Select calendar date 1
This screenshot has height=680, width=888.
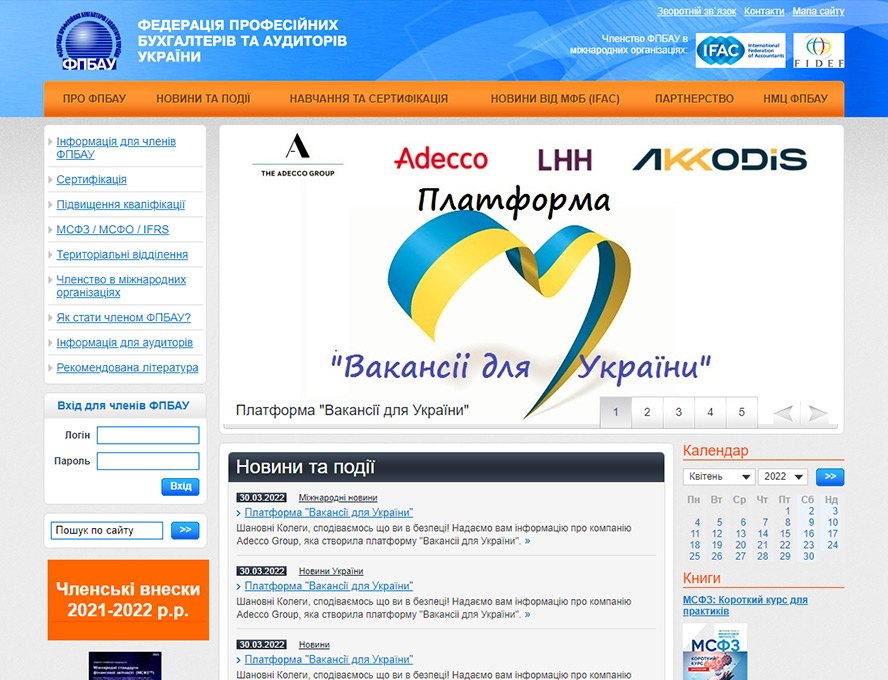point(788,511)
